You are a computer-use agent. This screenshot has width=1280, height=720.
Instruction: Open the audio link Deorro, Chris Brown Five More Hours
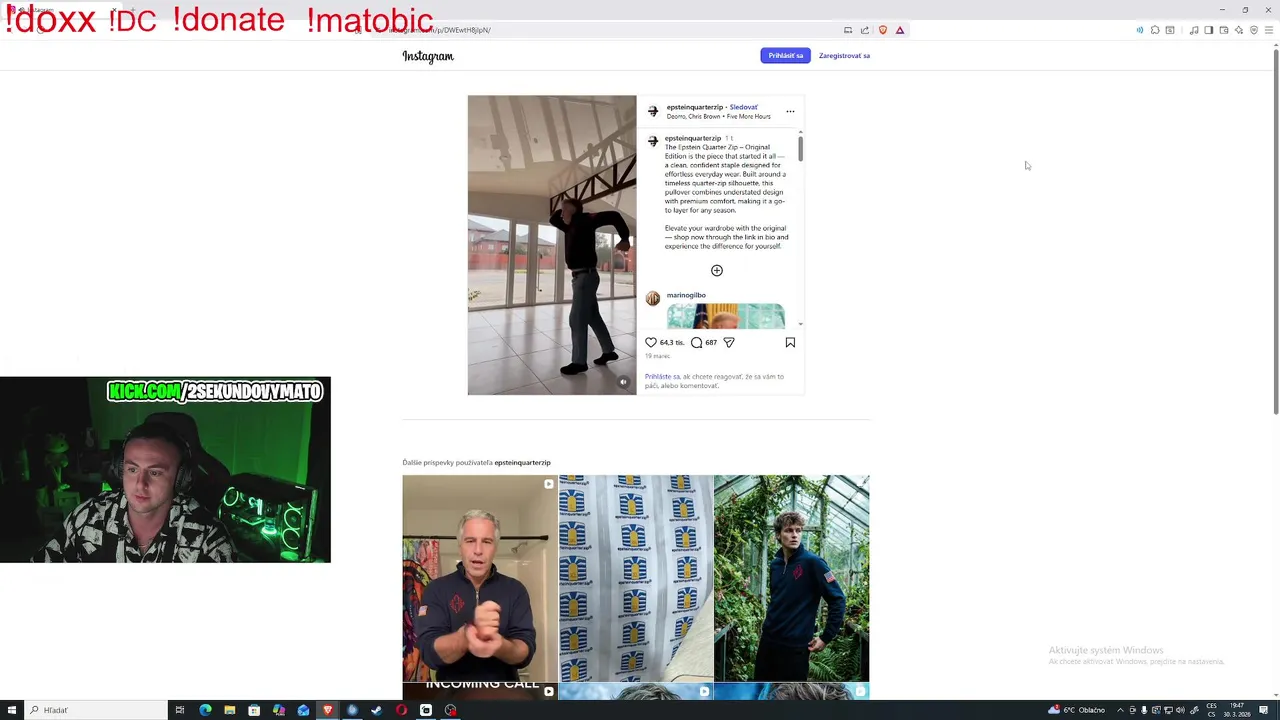point(718,116)
